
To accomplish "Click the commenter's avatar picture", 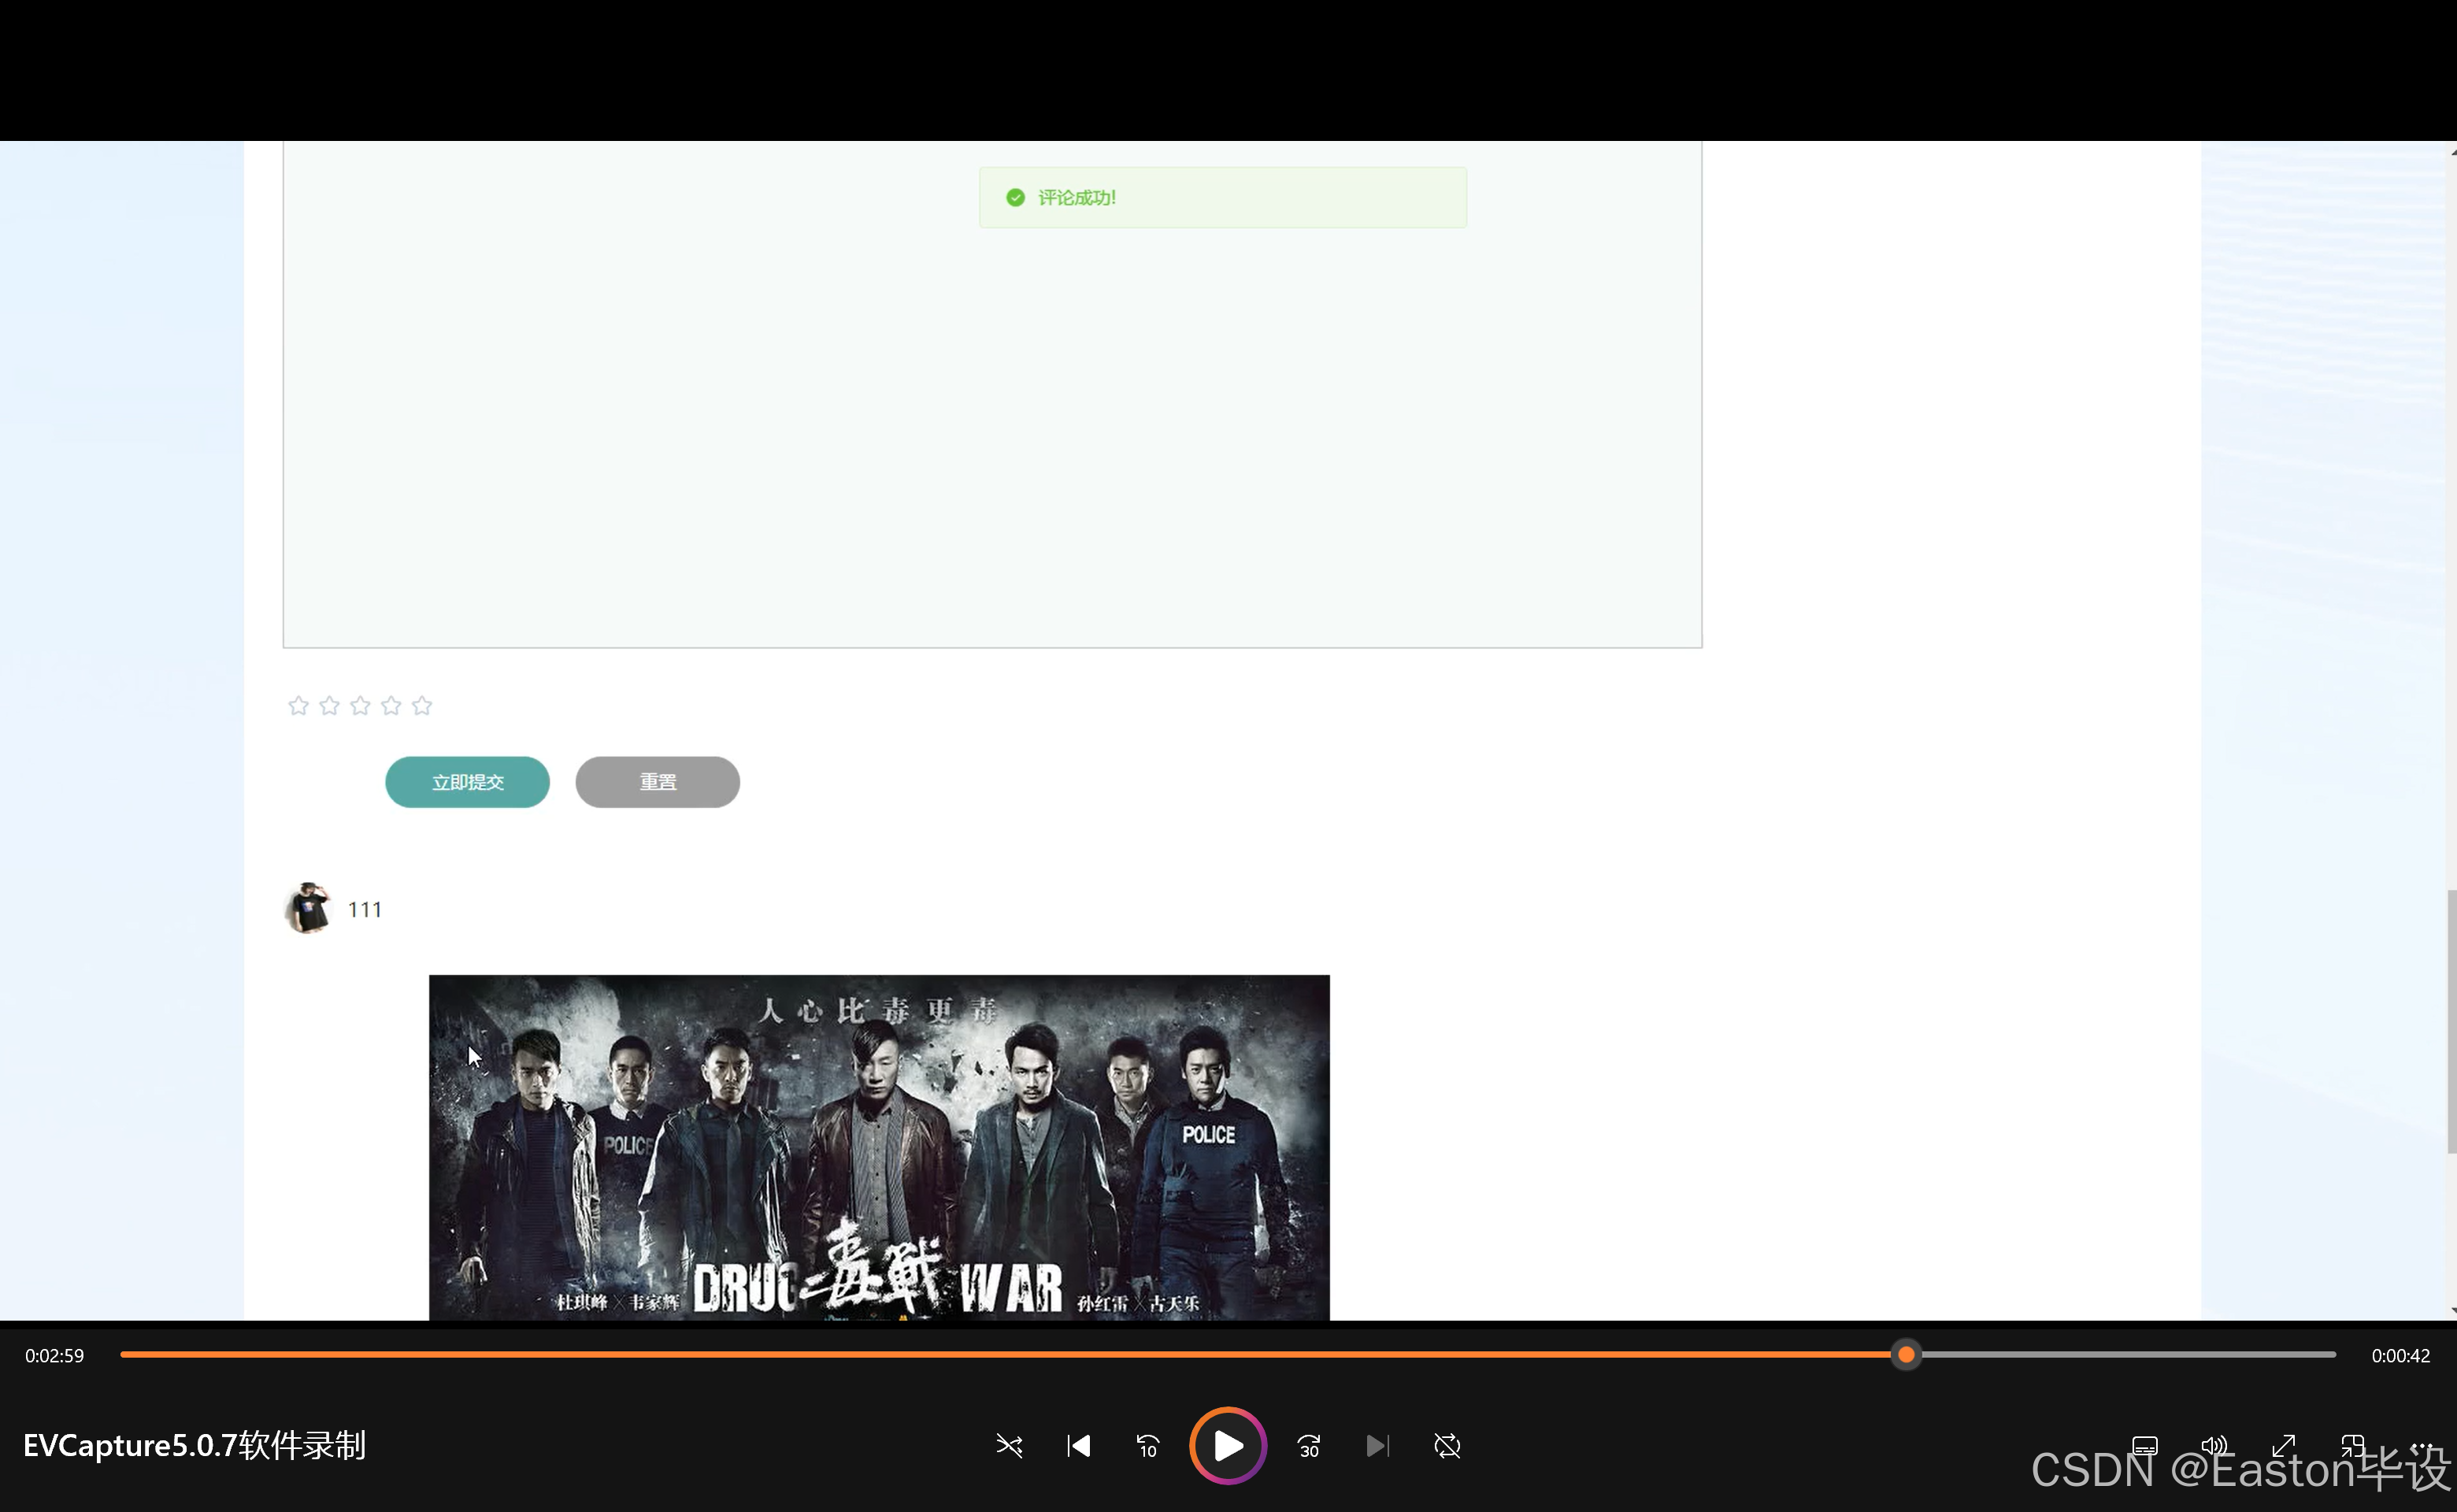I will point(308,908).
